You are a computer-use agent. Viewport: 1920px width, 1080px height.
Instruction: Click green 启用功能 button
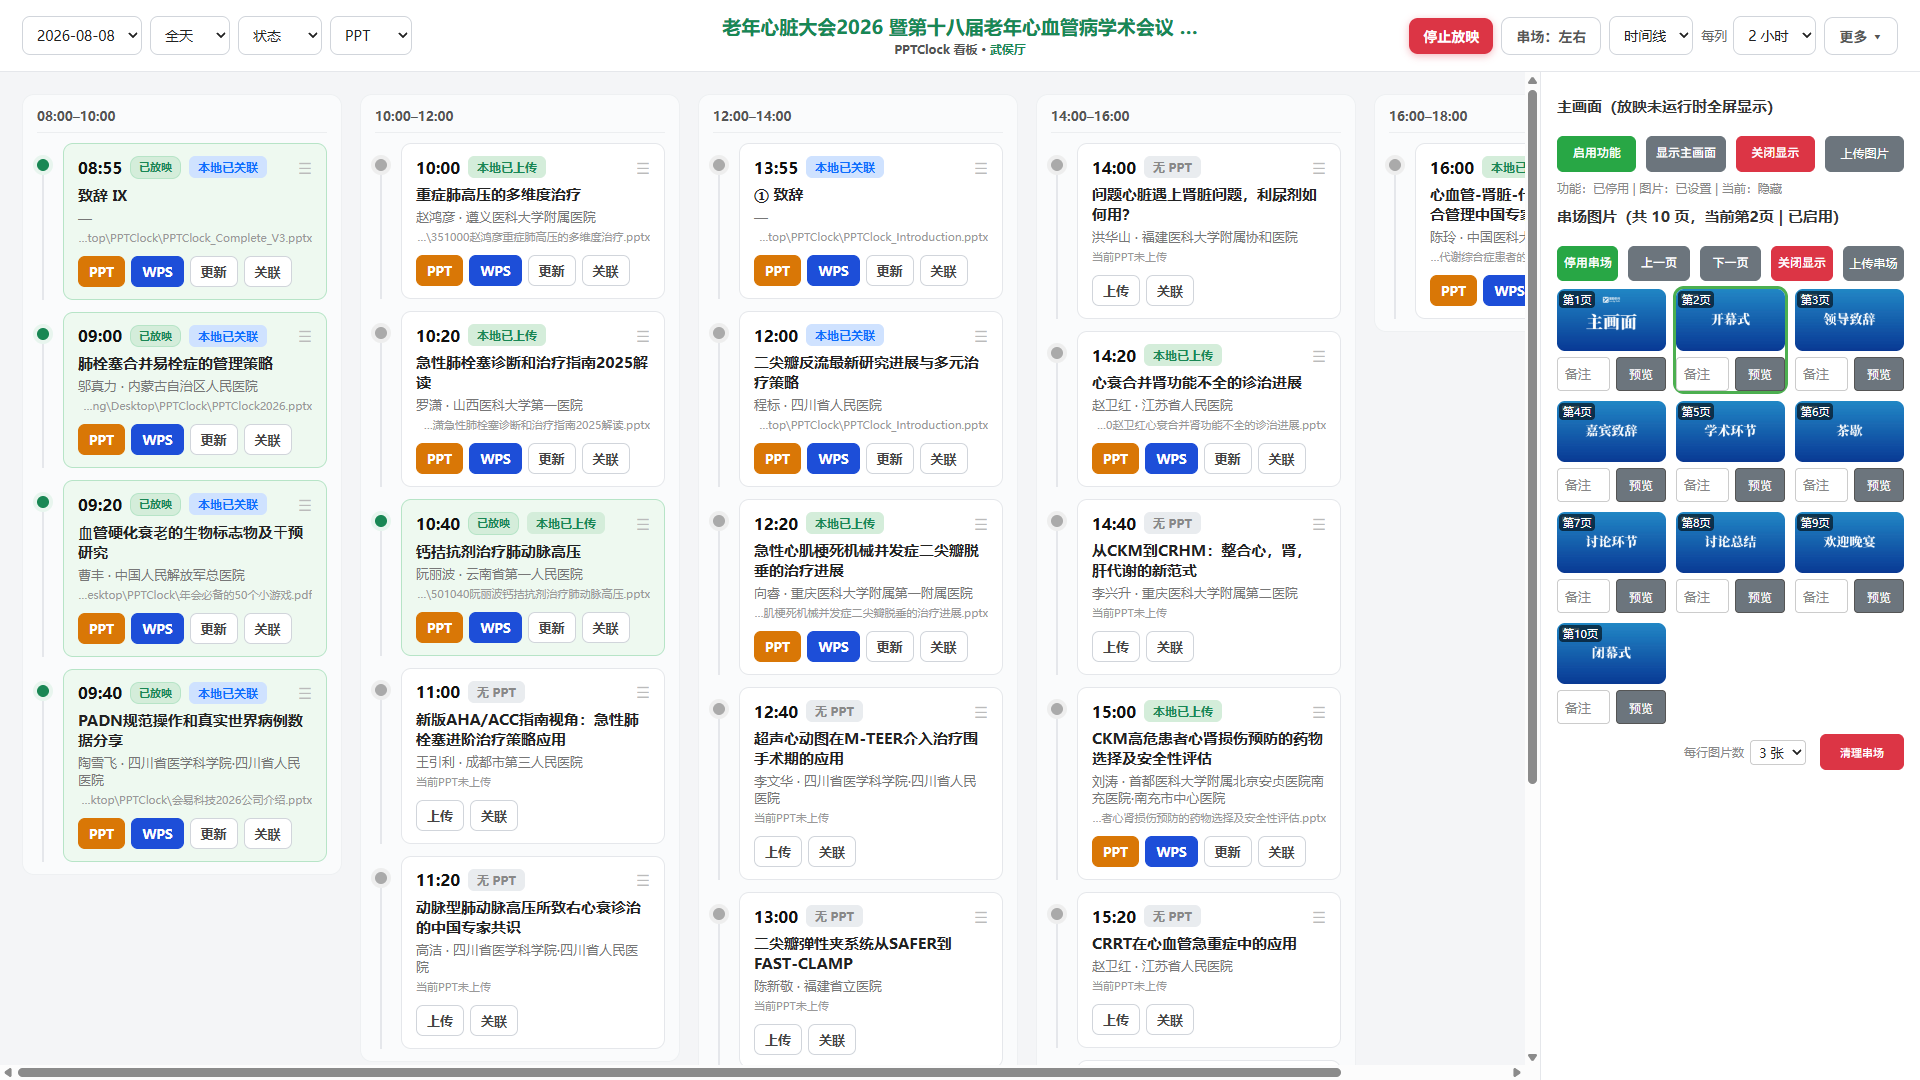click(x=1596, y=154)
